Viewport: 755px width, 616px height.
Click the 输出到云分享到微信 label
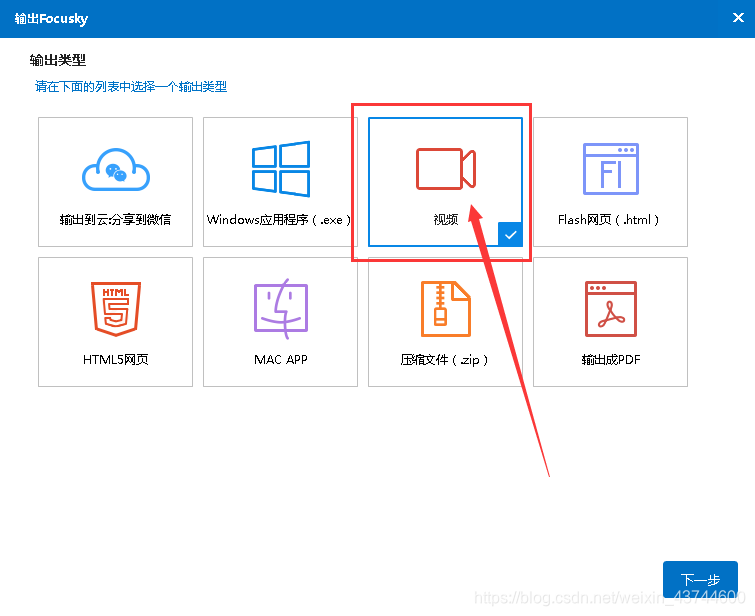[x=115, y=220]
